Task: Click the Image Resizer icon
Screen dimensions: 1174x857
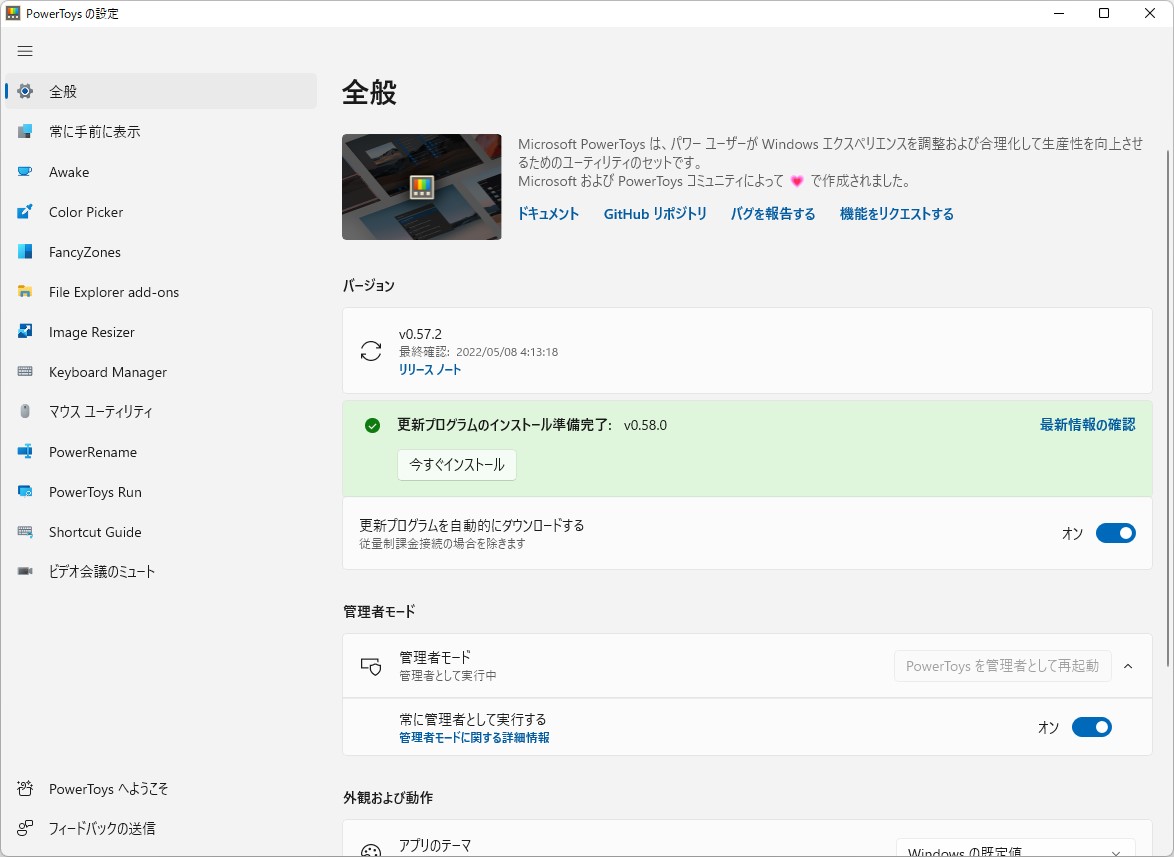Action: [25, 332]
